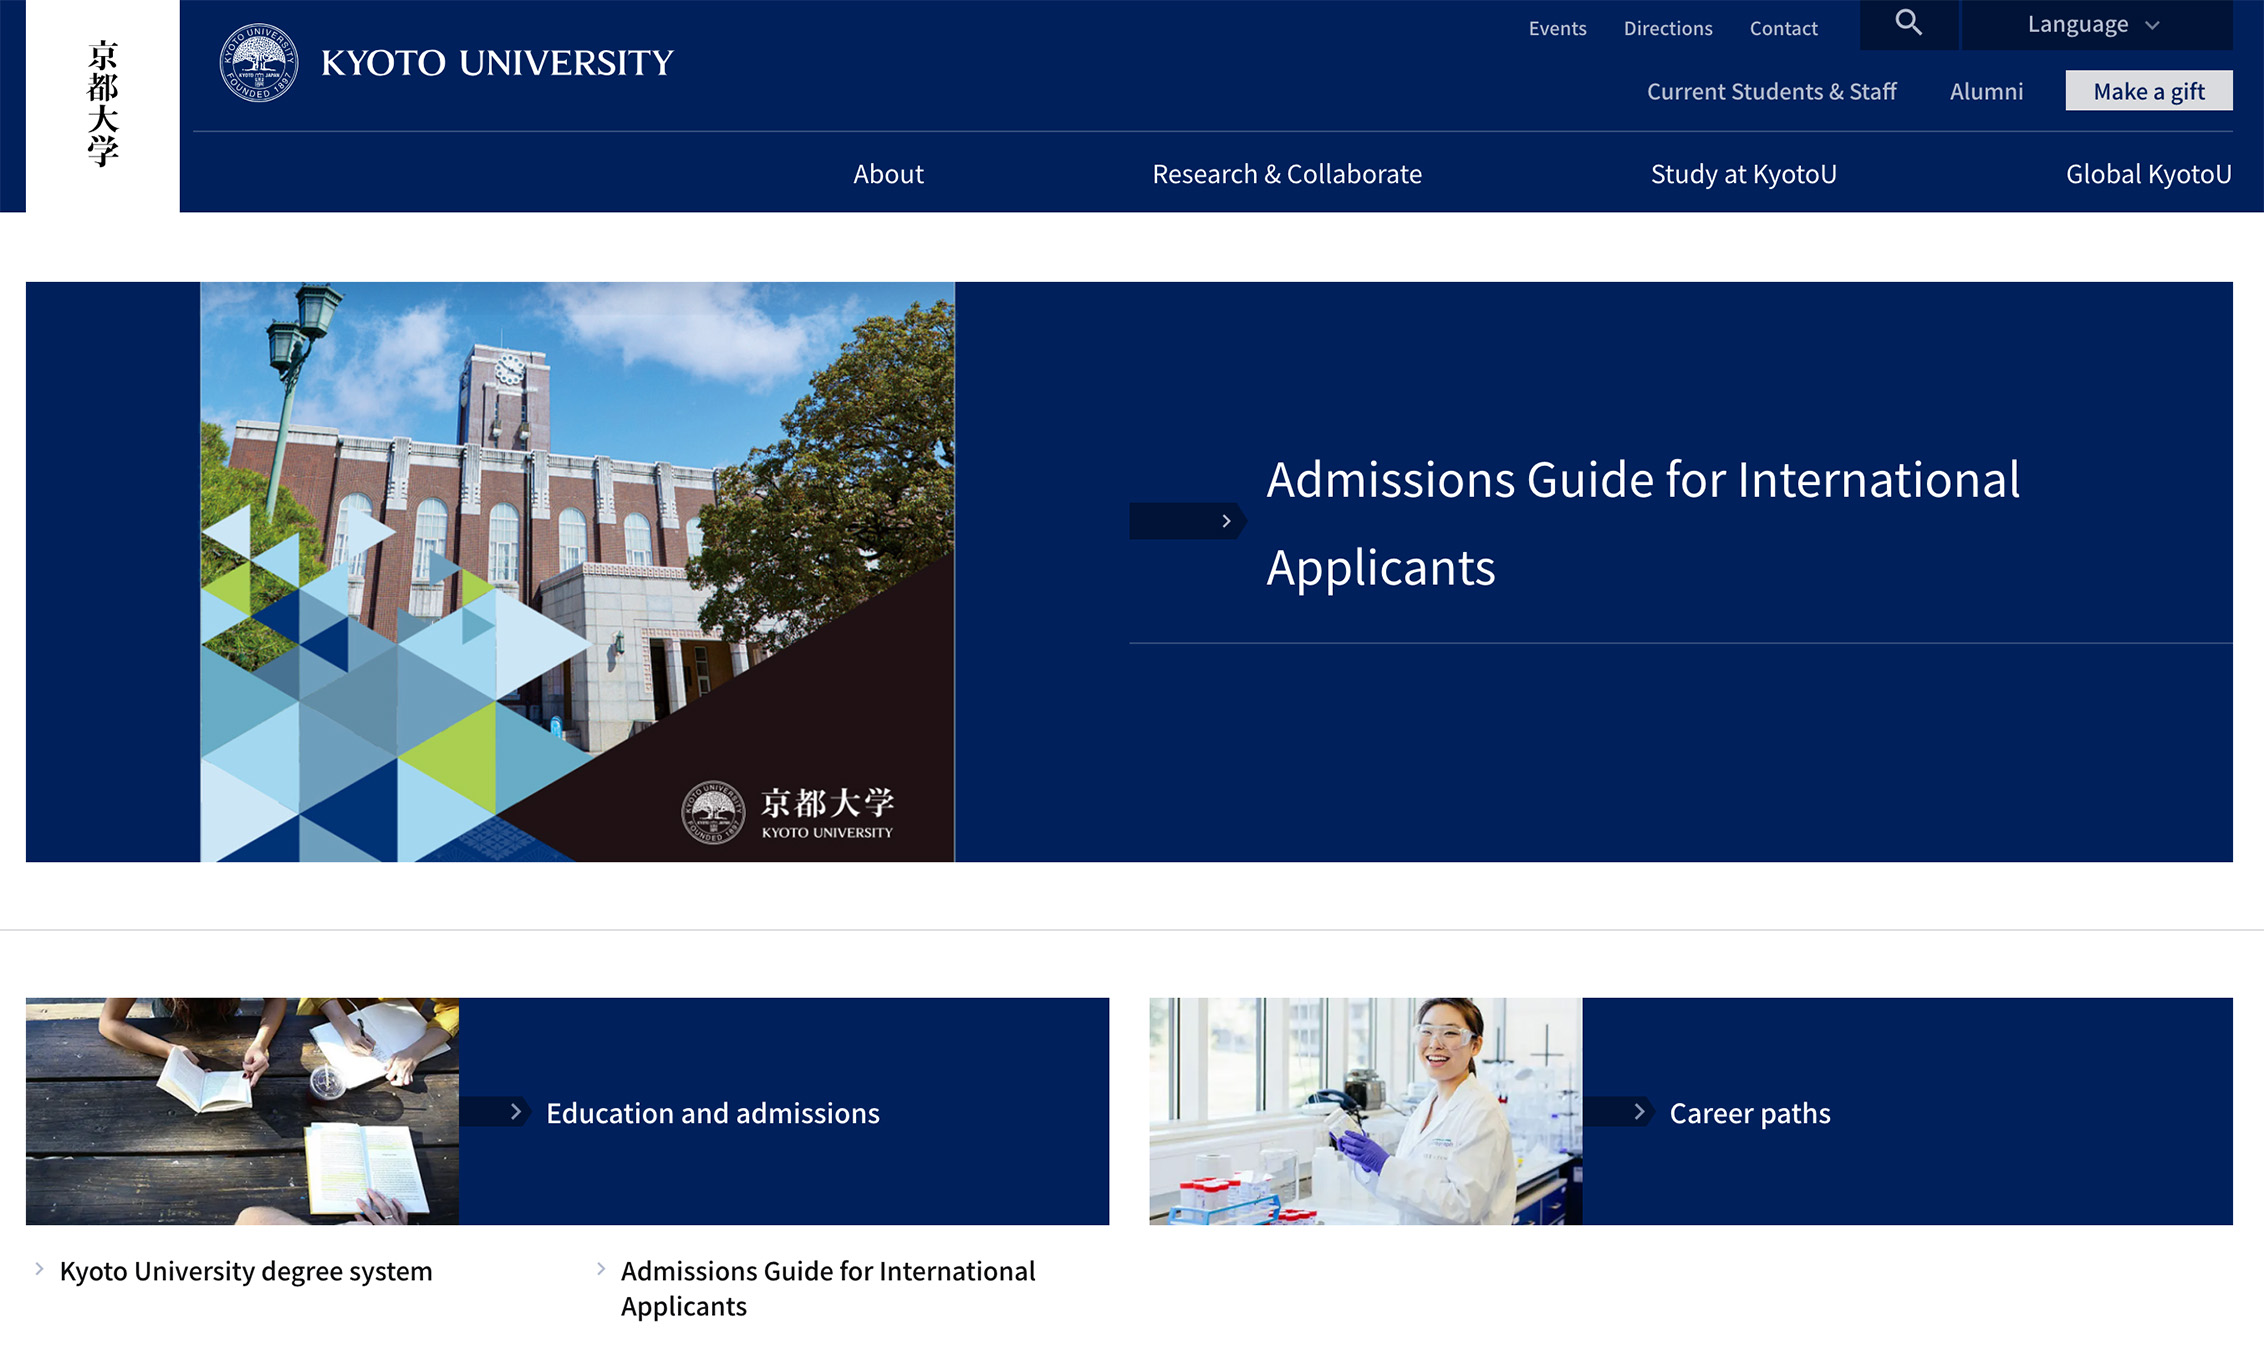Click chevron before bottom Admissions Guide link
Viewport: 2264px width, 1349px height.
(x=601, y=1269)
